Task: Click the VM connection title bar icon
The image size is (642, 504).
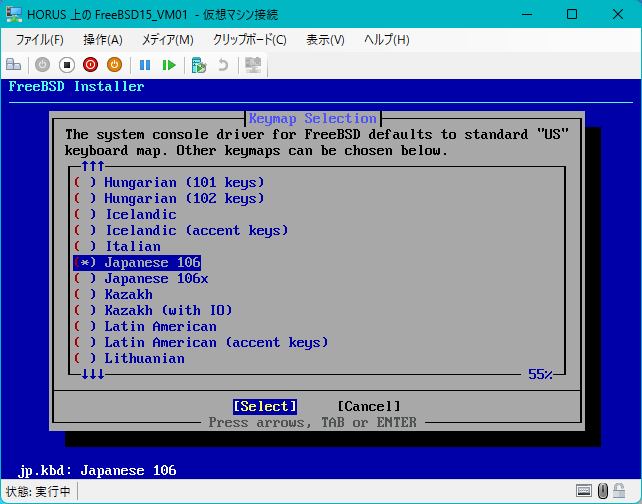Action: (x=14, y=14)
